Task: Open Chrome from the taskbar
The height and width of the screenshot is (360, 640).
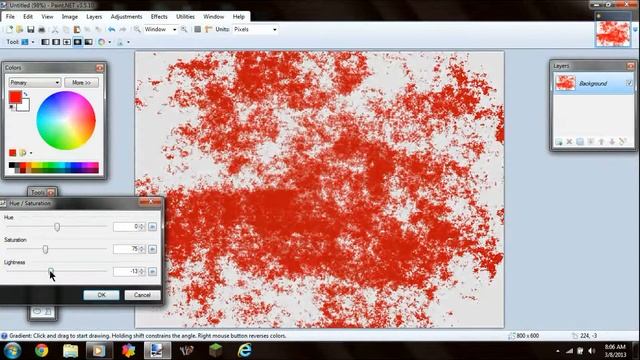Action: pos(41,350)
